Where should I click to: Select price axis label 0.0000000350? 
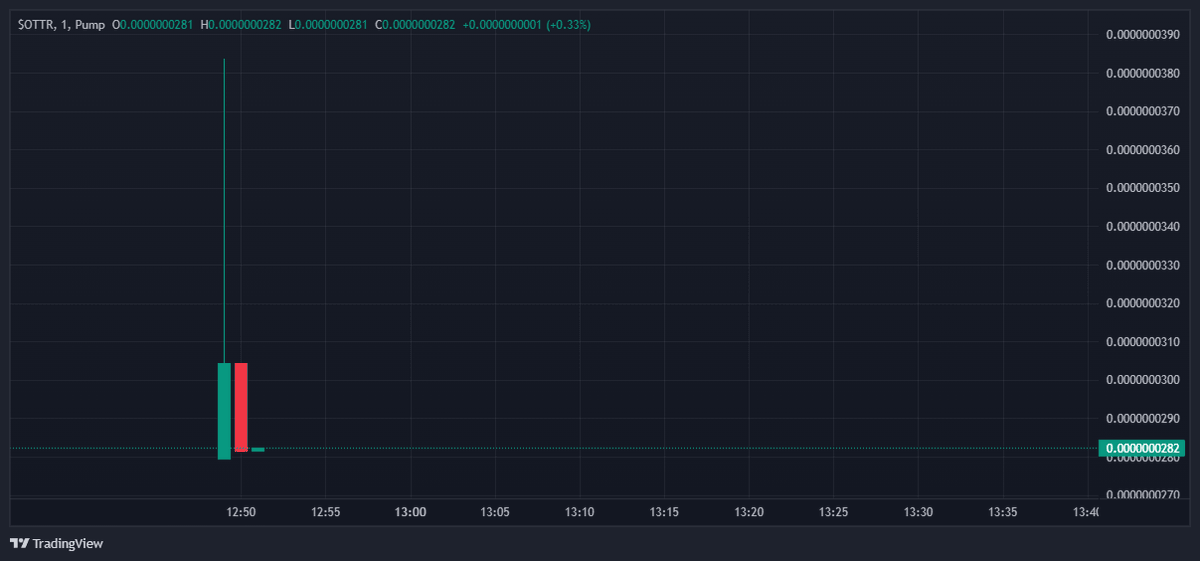click(x=1143, y=188)
